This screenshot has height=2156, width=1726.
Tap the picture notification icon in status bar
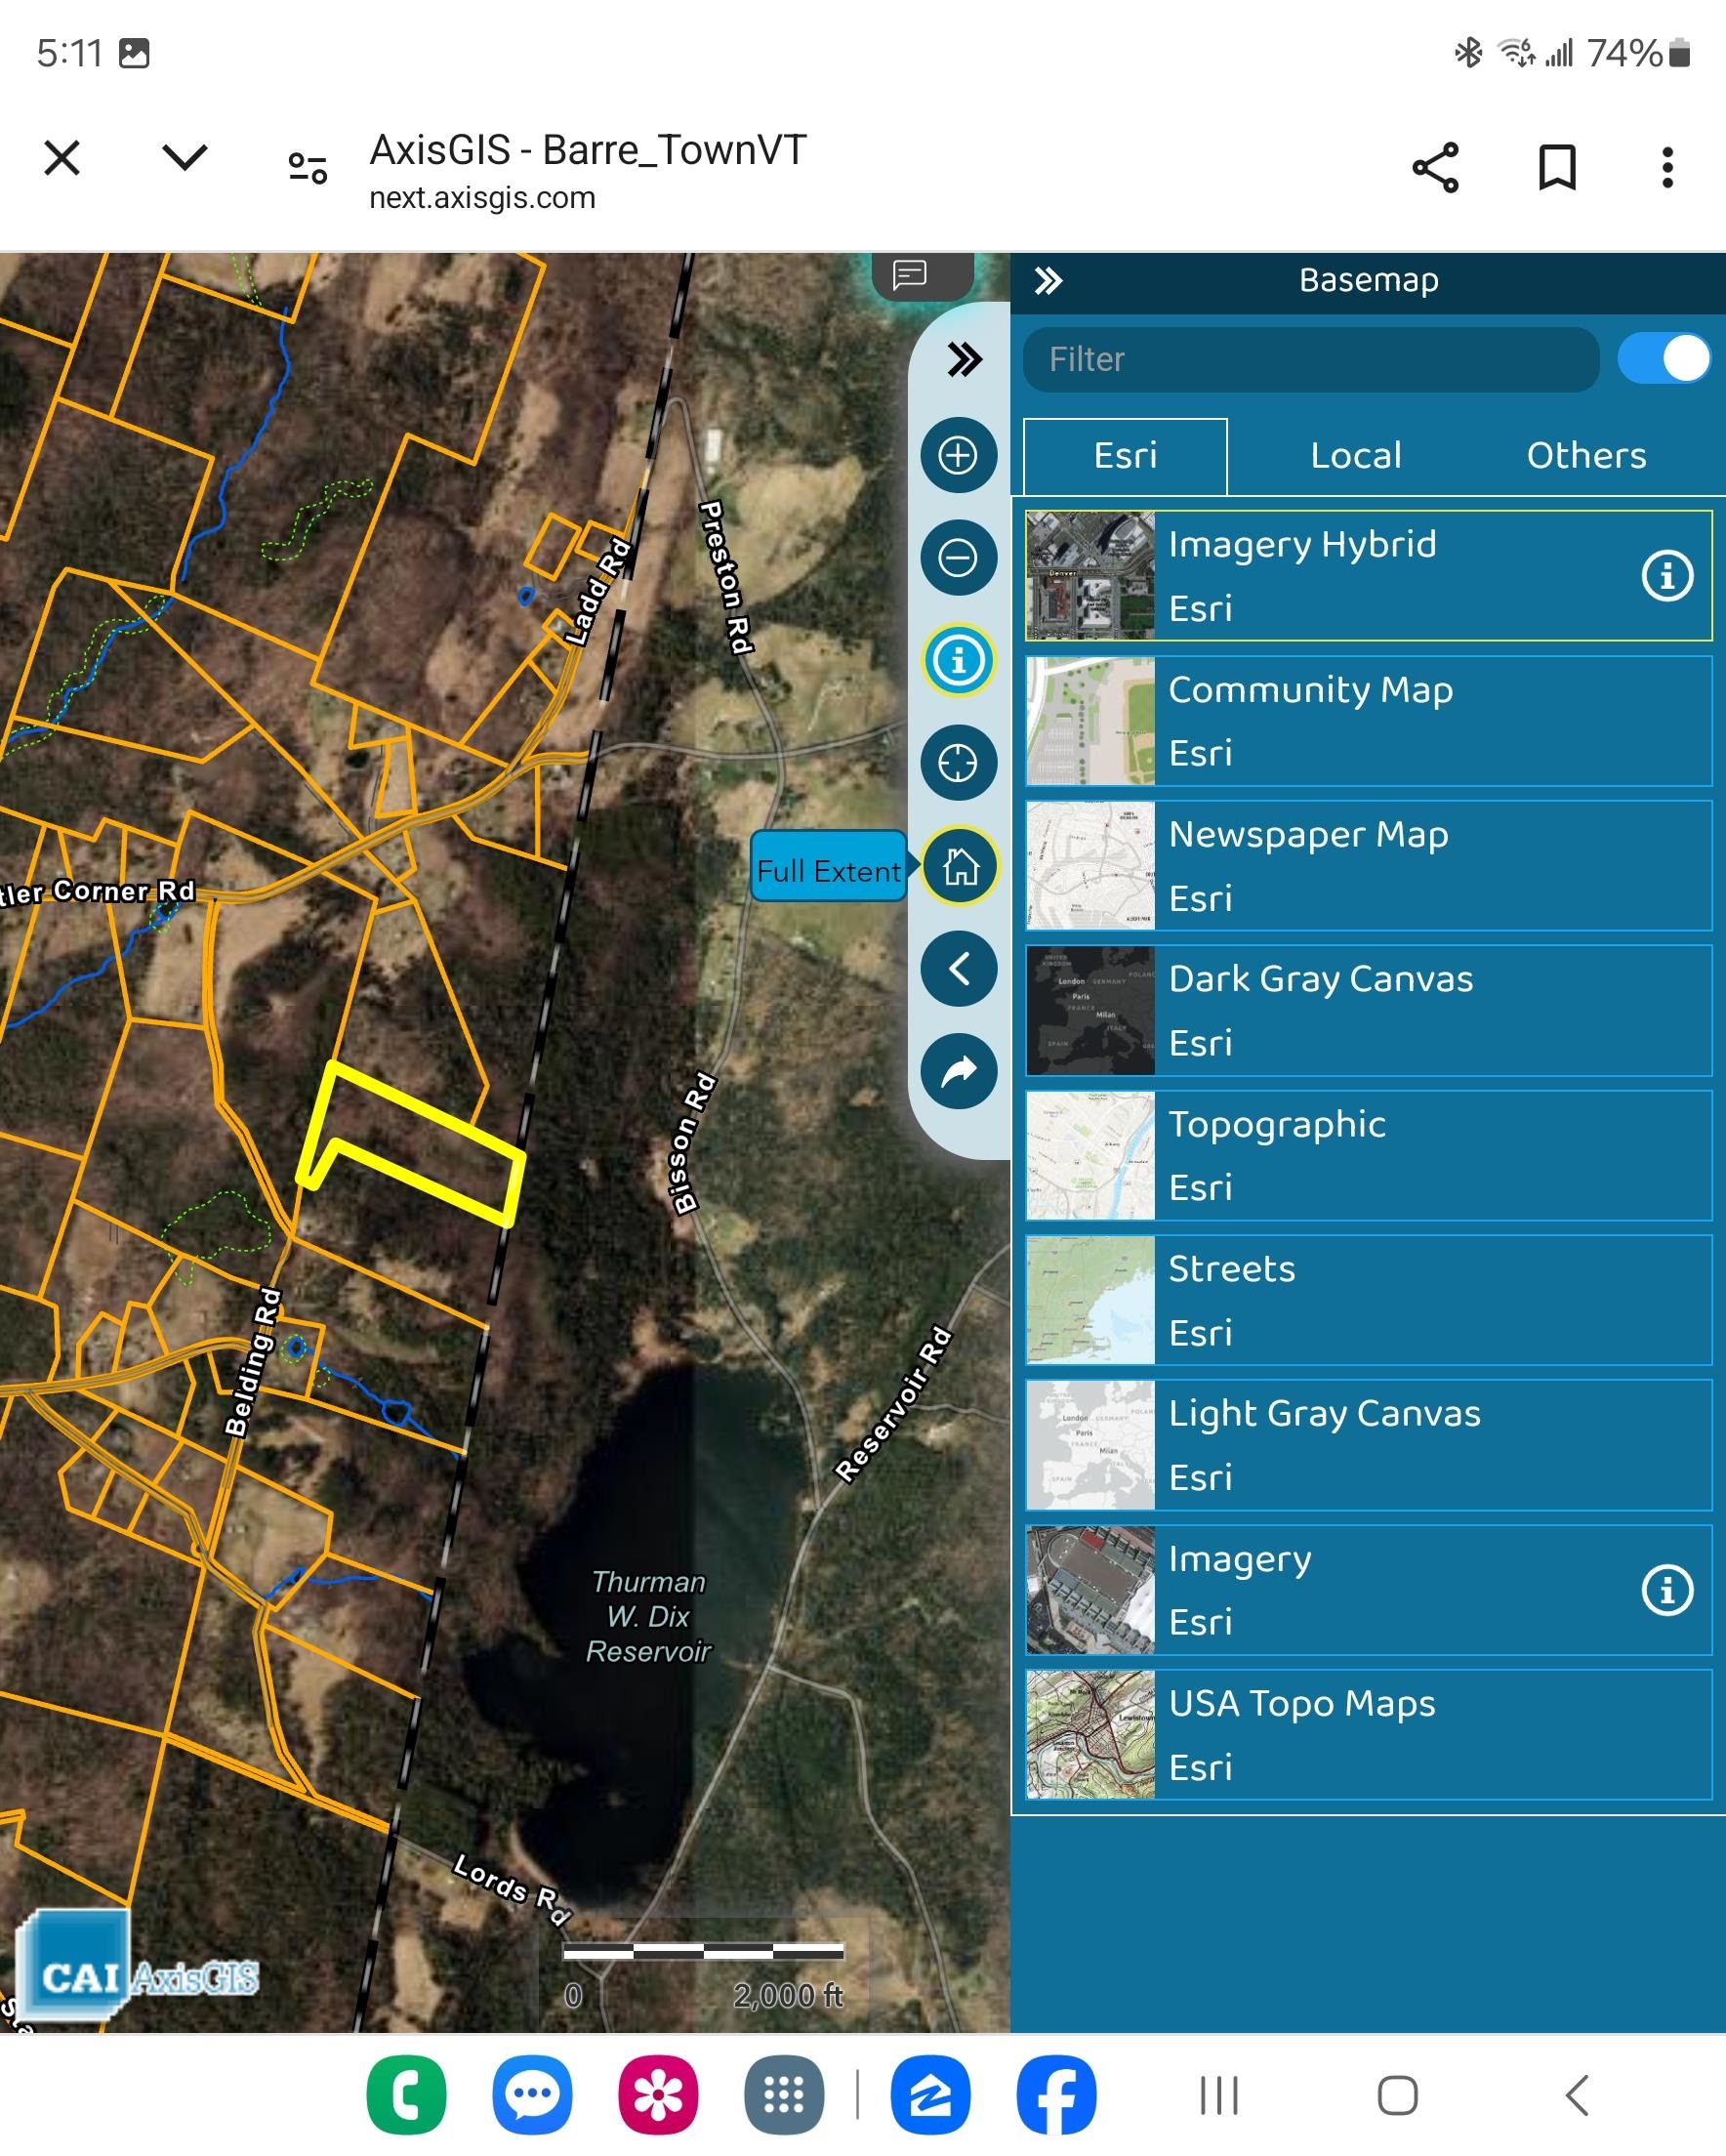(x=134, y=53)
